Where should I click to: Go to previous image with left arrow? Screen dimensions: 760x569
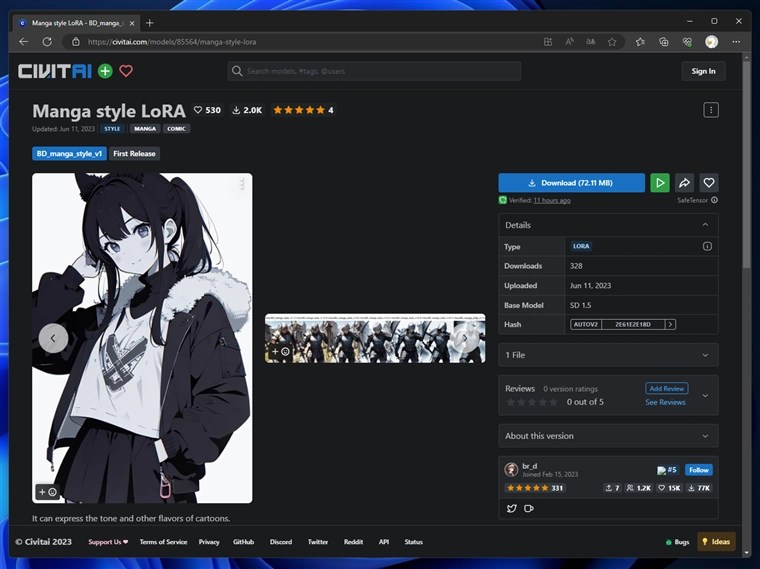tap(53, 338)
